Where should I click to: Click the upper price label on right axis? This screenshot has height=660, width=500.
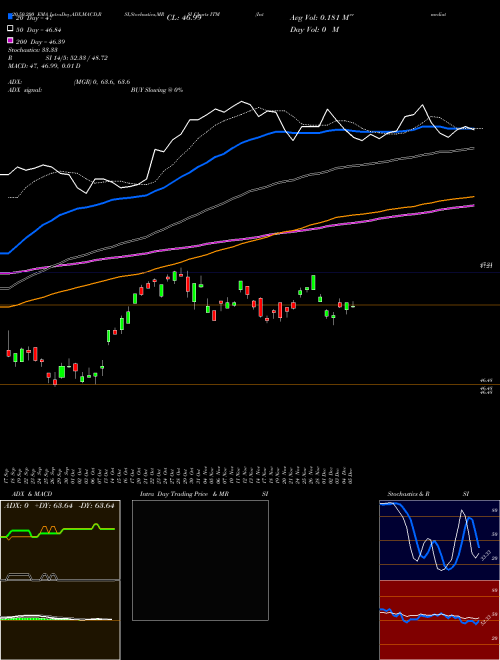487,265
